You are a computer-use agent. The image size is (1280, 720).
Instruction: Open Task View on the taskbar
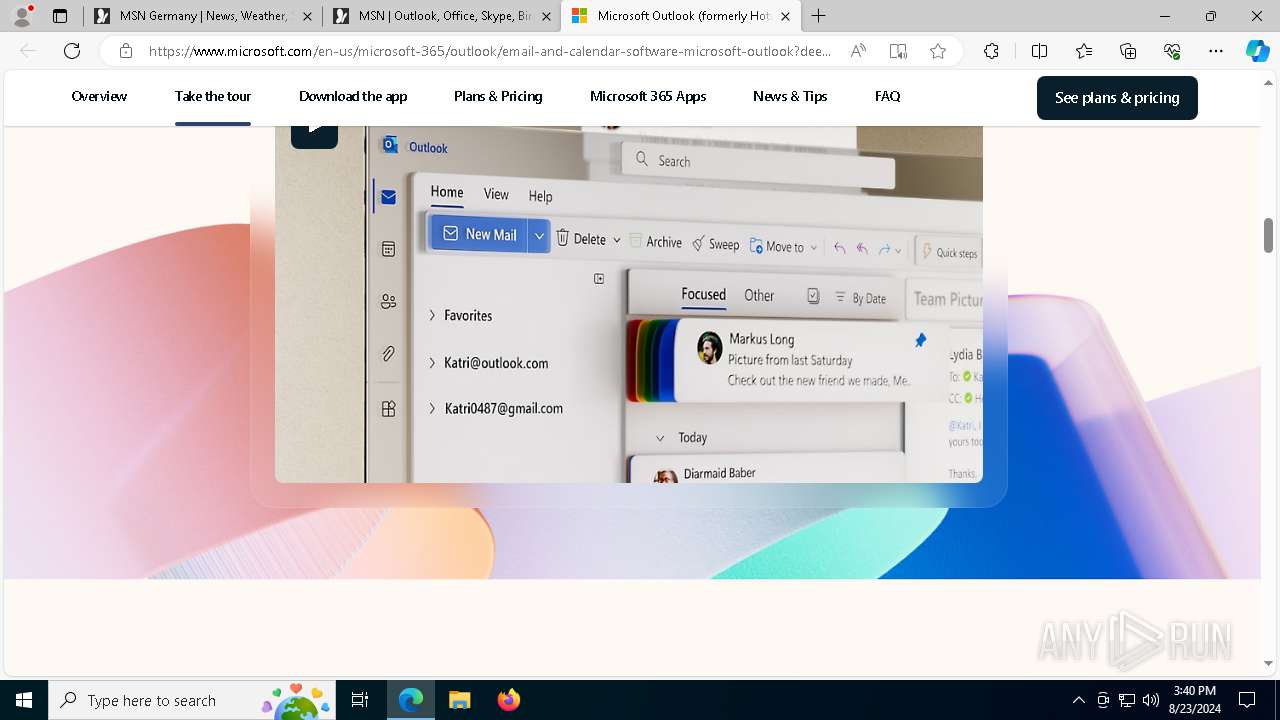(360, 700)
